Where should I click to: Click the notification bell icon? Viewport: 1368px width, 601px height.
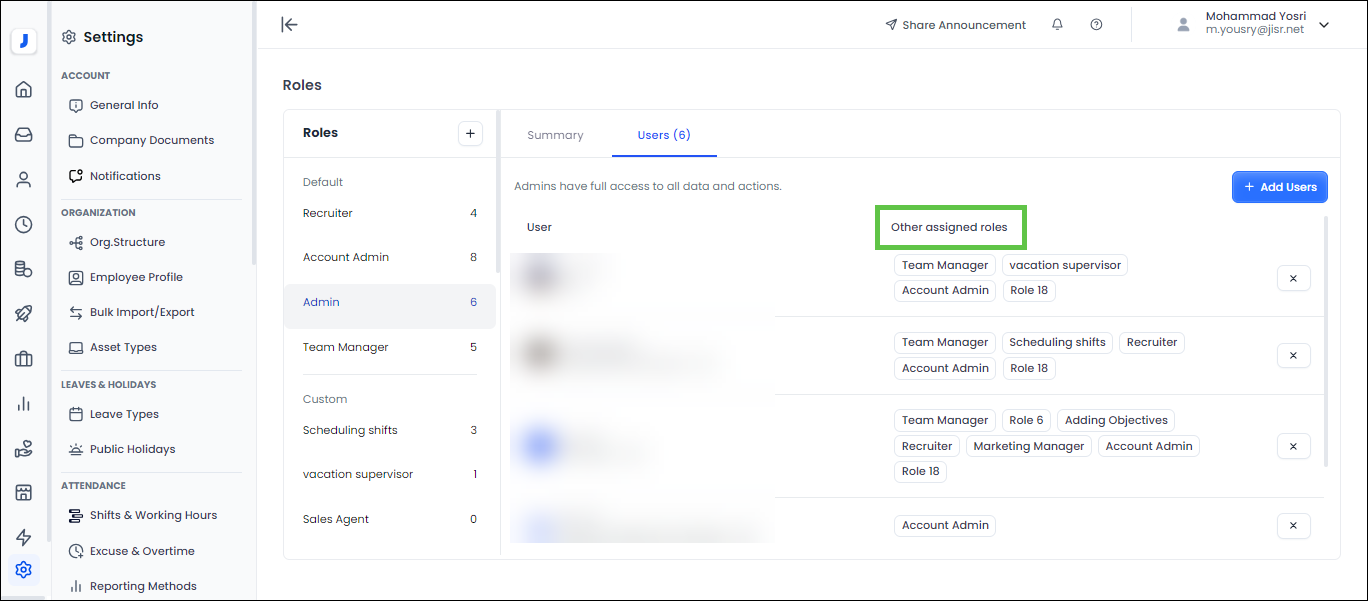[1057, 25]
